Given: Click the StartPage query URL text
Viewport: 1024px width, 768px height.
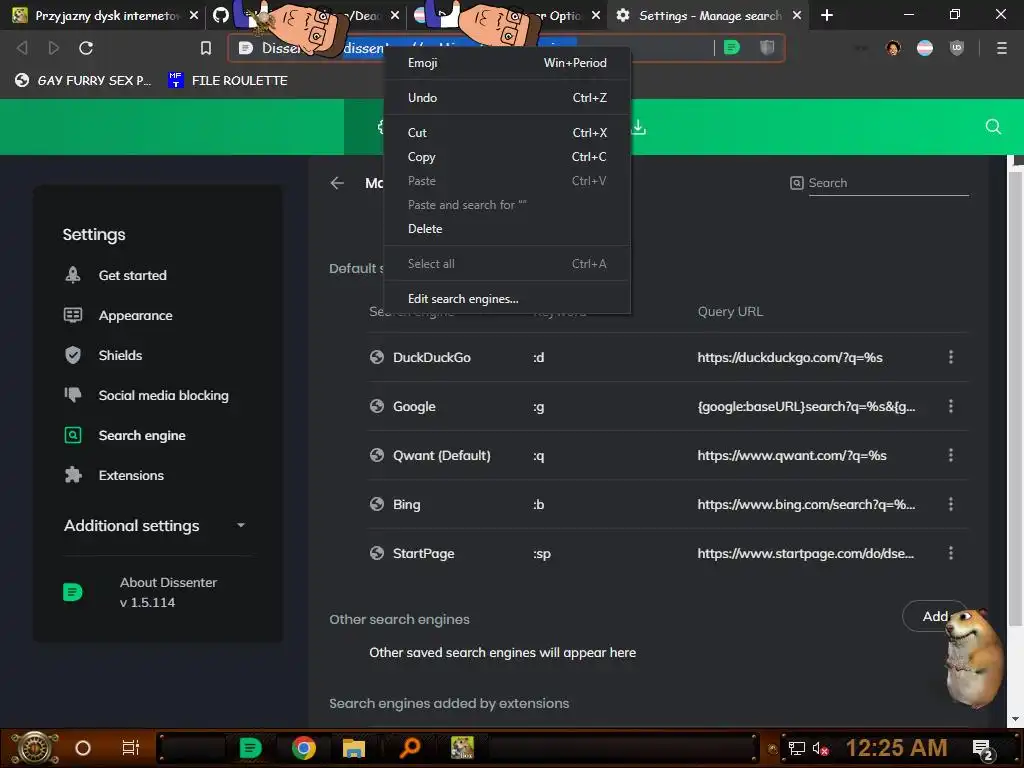Looking at the screenshot, I should coord(806,553).
